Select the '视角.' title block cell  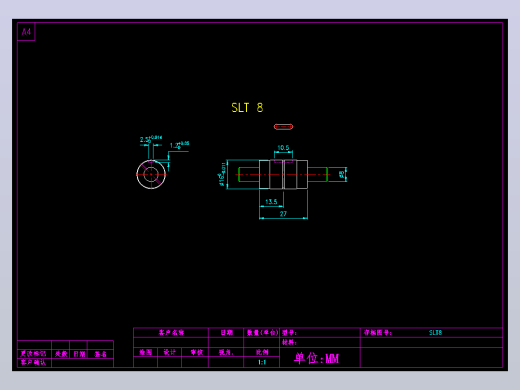[226, 352]
